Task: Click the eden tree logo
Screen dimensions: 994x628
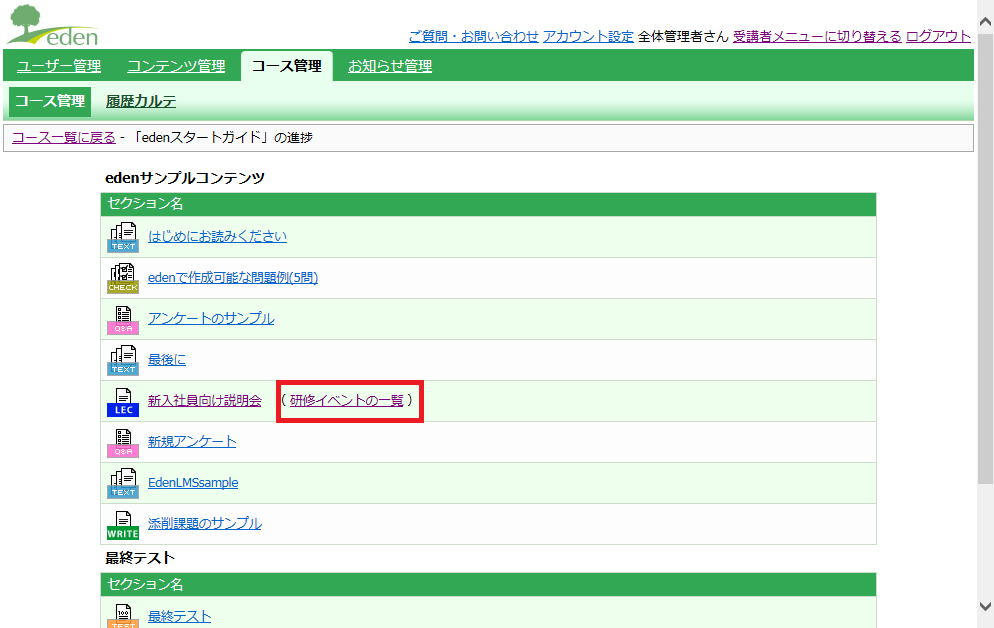Action: click(x=53, y=25)
